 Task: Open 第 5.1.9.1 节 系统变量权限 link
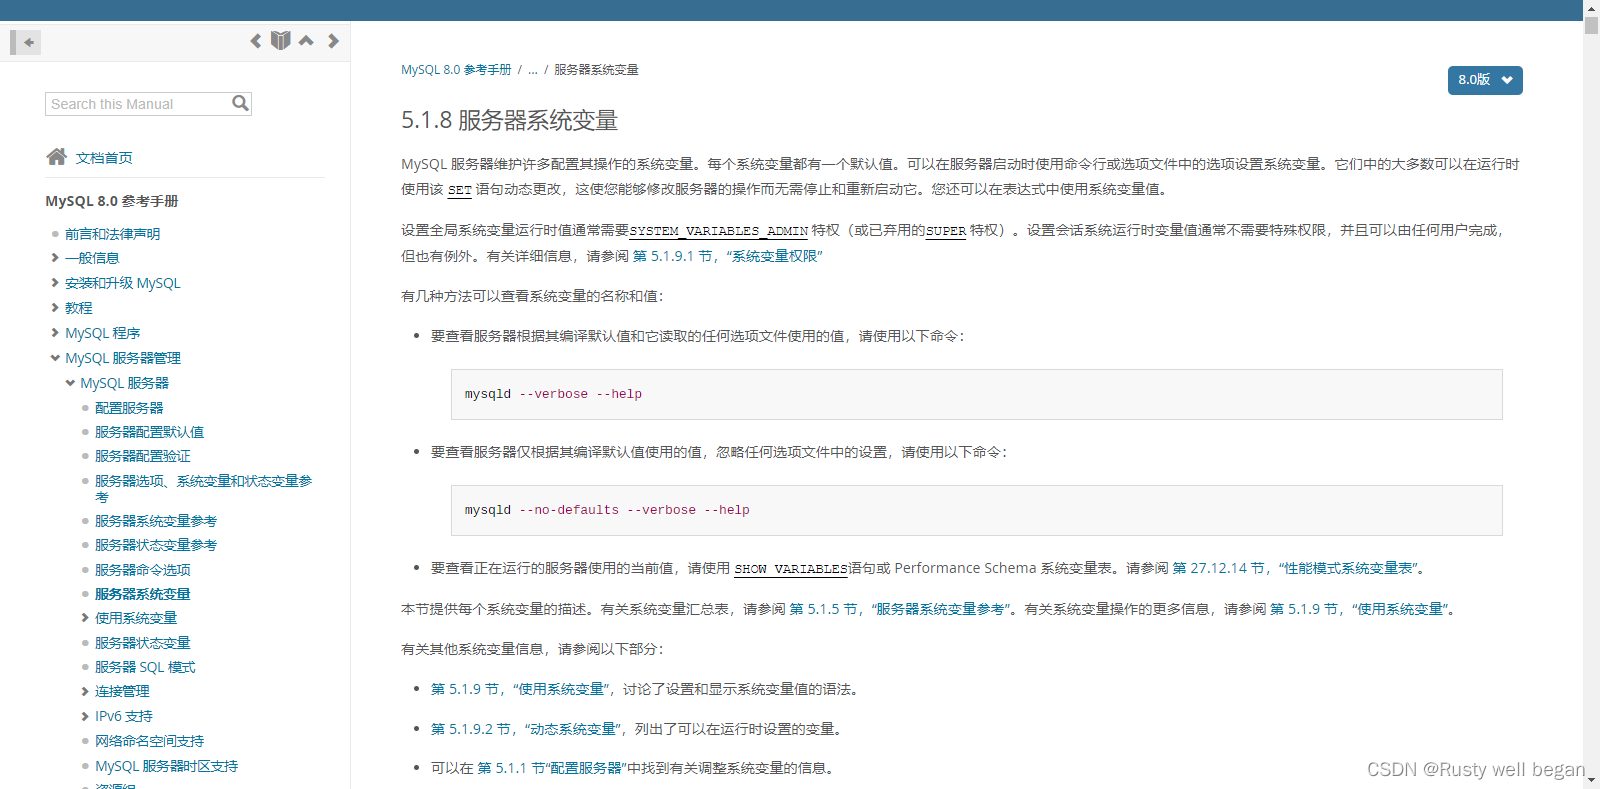pyautogui.click(x=727, y=256)
